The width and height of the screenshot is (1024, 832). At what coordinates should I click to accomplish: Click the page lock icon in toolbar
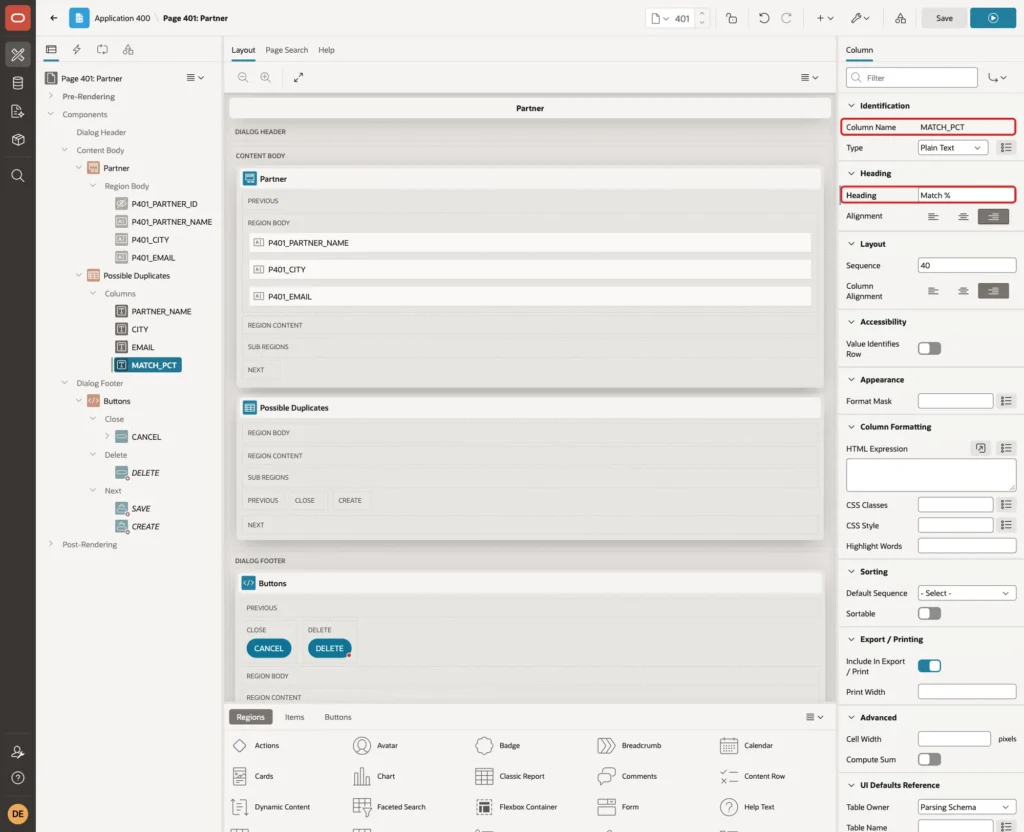point(731,18)
